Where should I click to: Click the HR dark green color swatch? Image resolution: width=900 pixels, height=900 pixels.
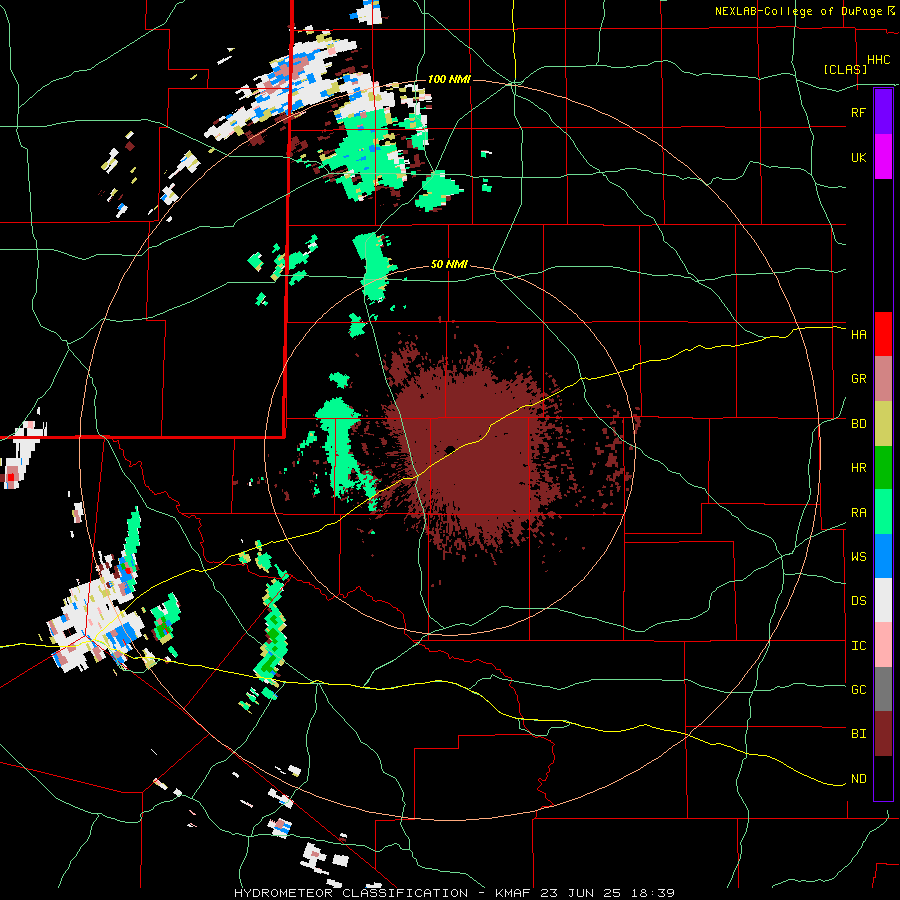tap(883, 468)
